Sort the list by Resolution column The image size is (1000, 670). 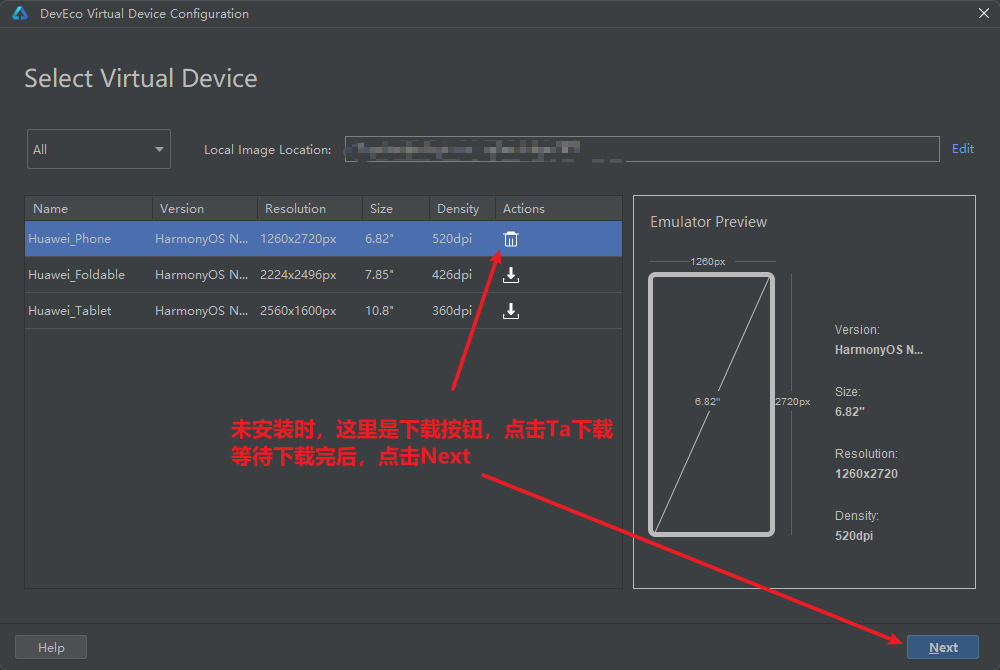308,209
